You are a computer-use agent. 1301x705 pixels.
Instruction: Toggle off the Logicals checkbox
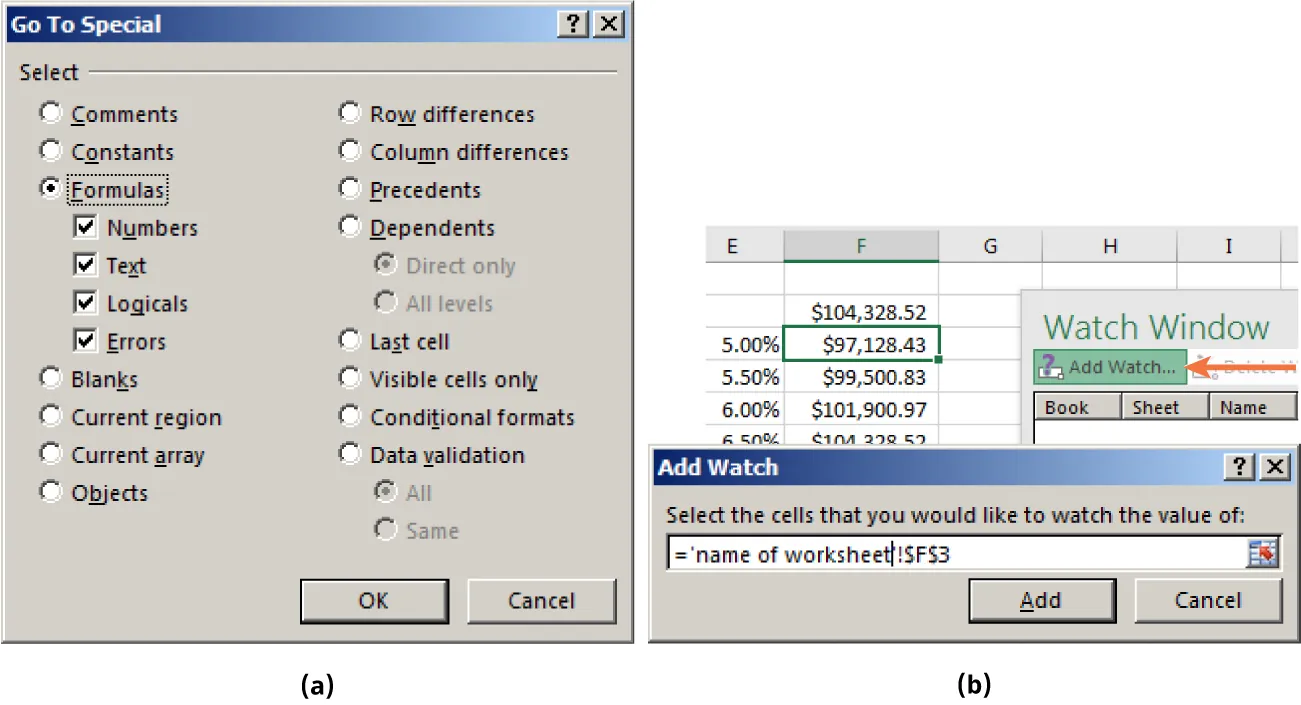pyautogui.click(x=85, y=303)
